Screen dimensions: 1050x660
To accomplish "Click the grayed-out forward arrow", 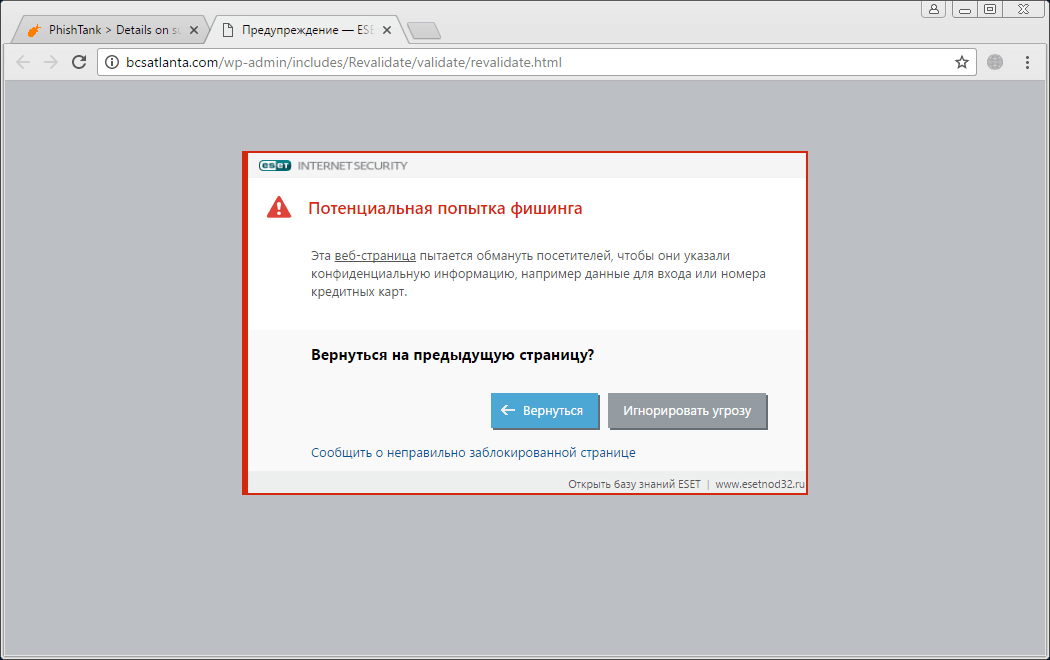I will pos(50,62).
